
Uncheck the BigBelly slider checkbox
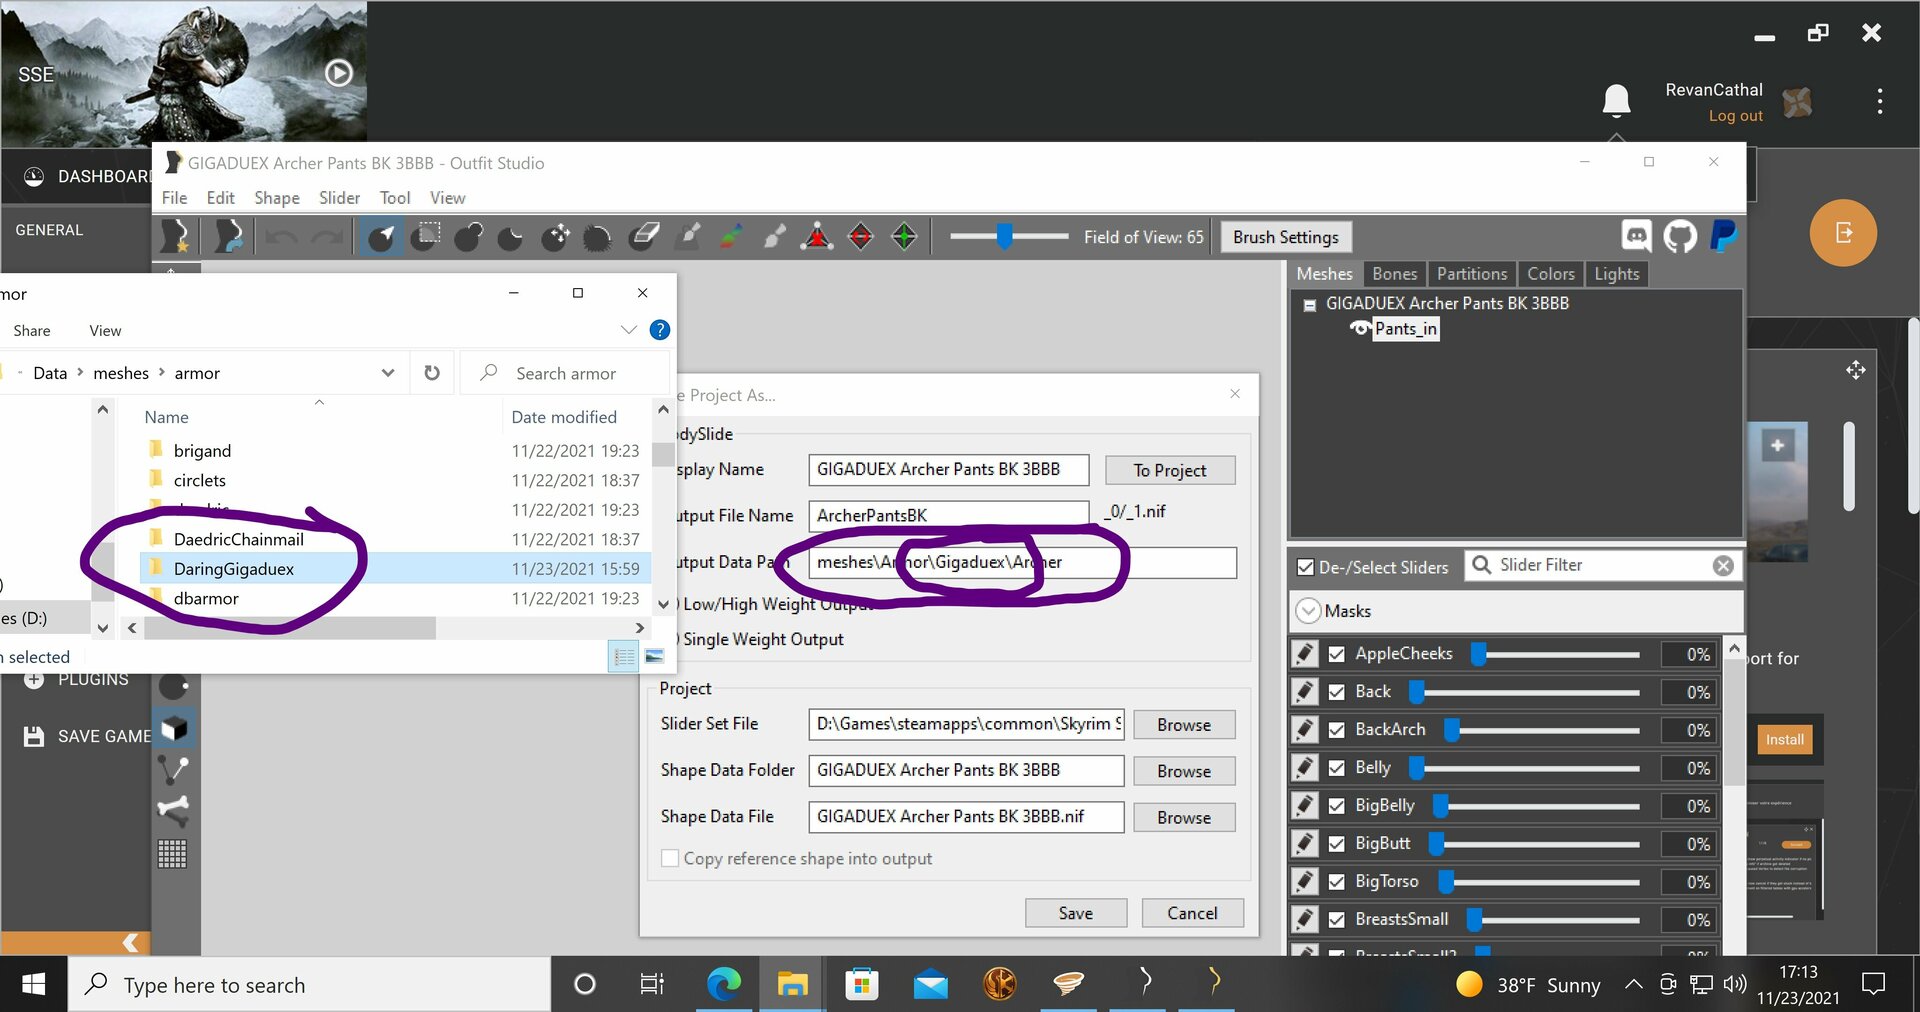tap(1337, 806)
